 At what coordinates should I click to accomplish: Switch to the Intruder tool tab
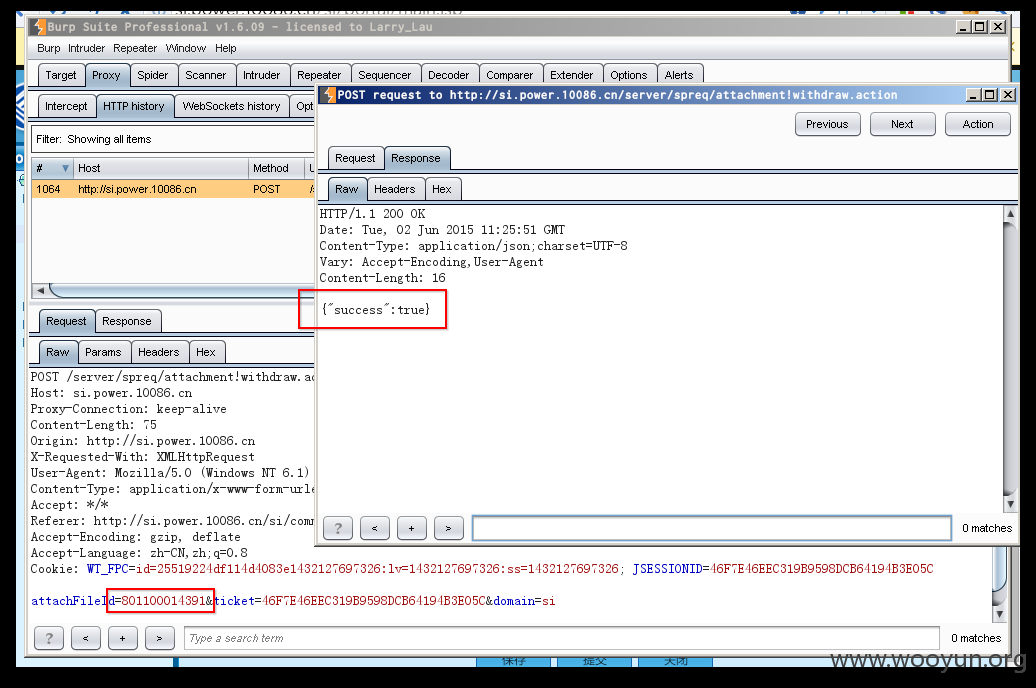262,75
